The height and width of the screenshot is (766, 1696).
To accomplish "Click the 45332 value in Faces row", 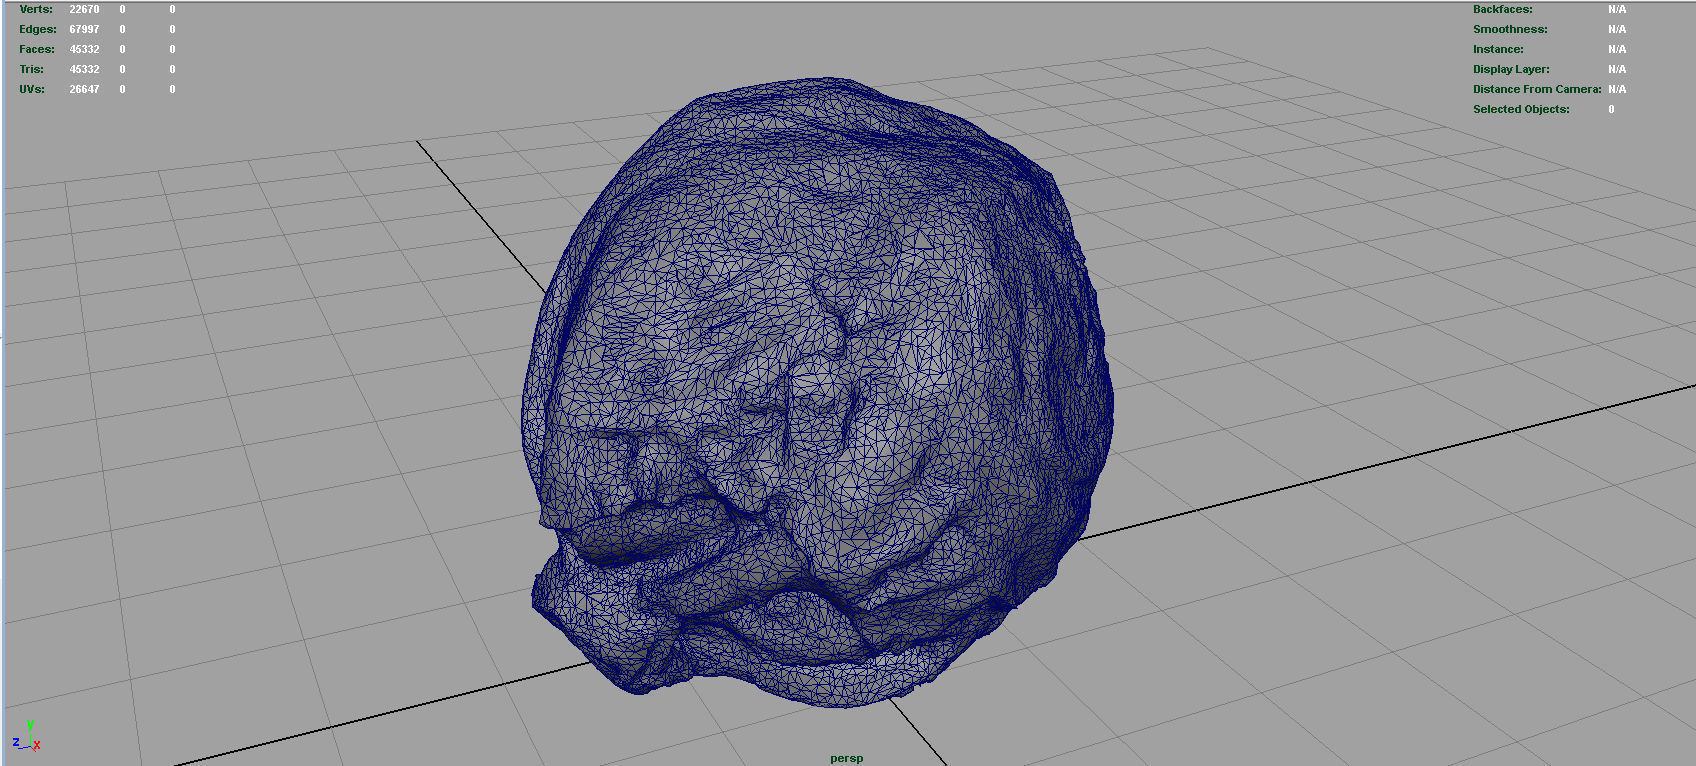I will point(84,49).
